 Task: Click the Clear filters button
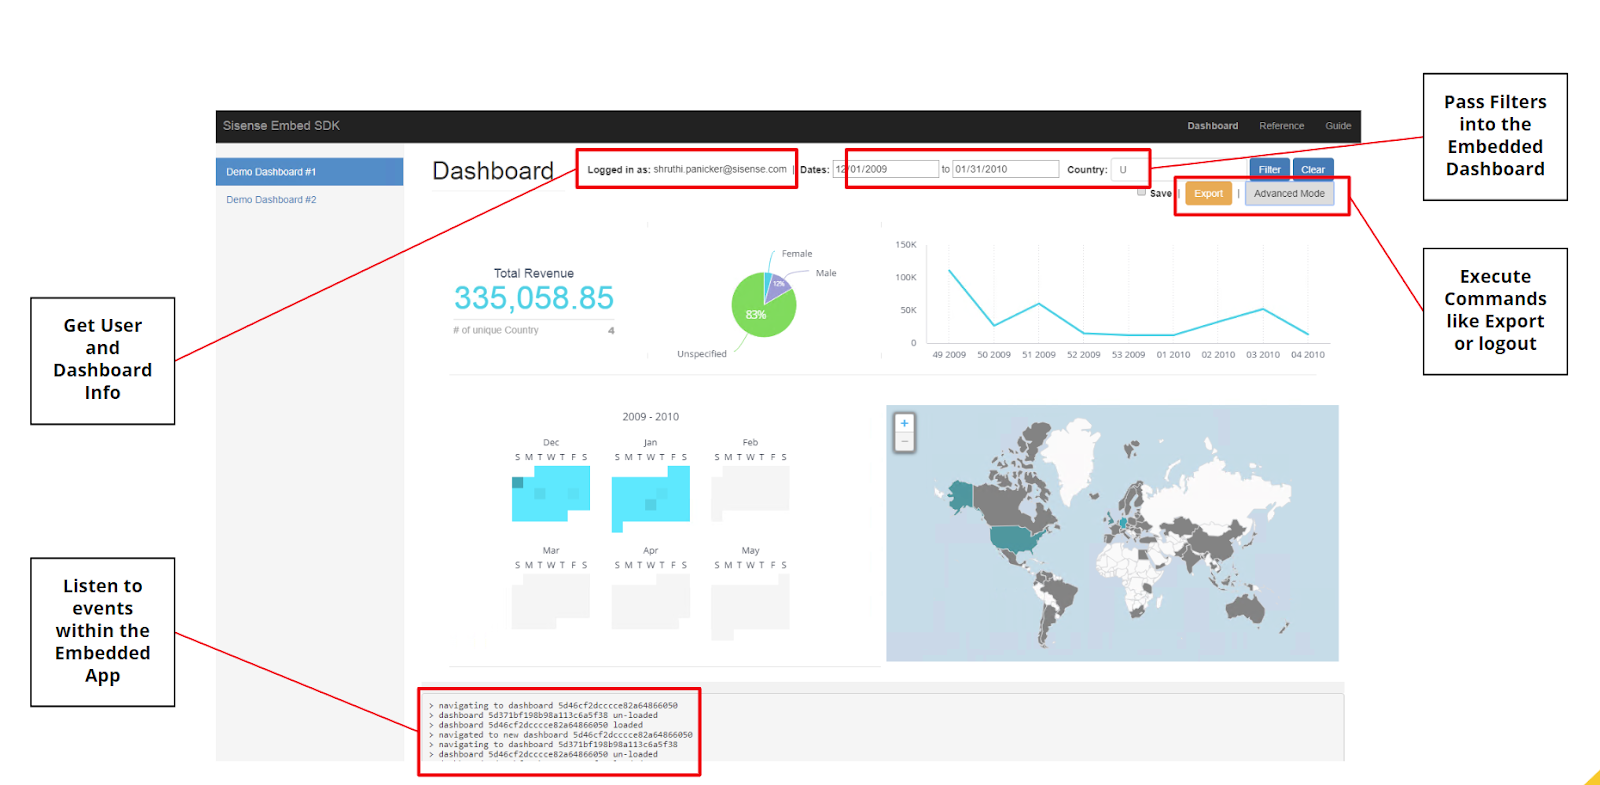coord(1313,169)
